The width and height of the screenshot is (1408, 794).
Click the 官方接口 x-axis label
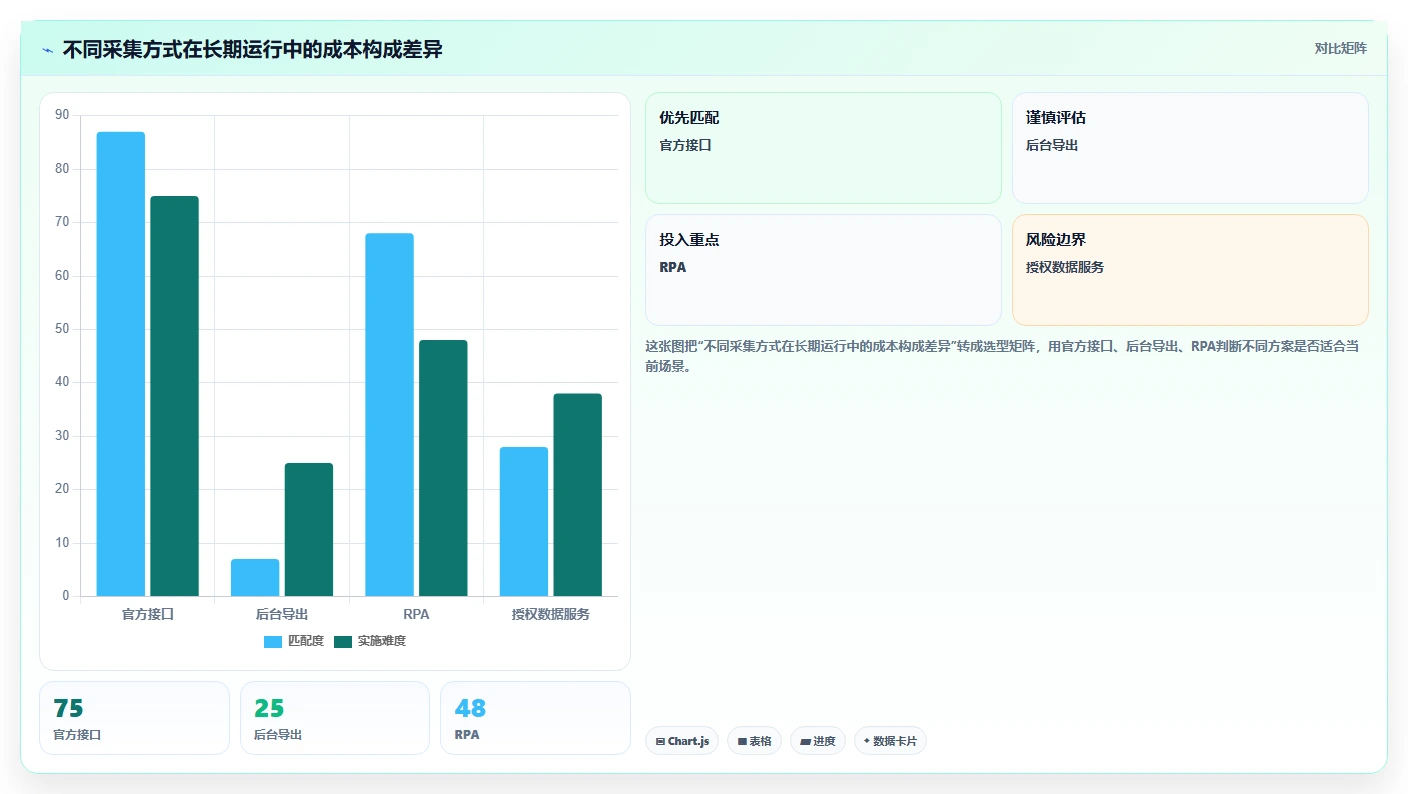point(148,614)
